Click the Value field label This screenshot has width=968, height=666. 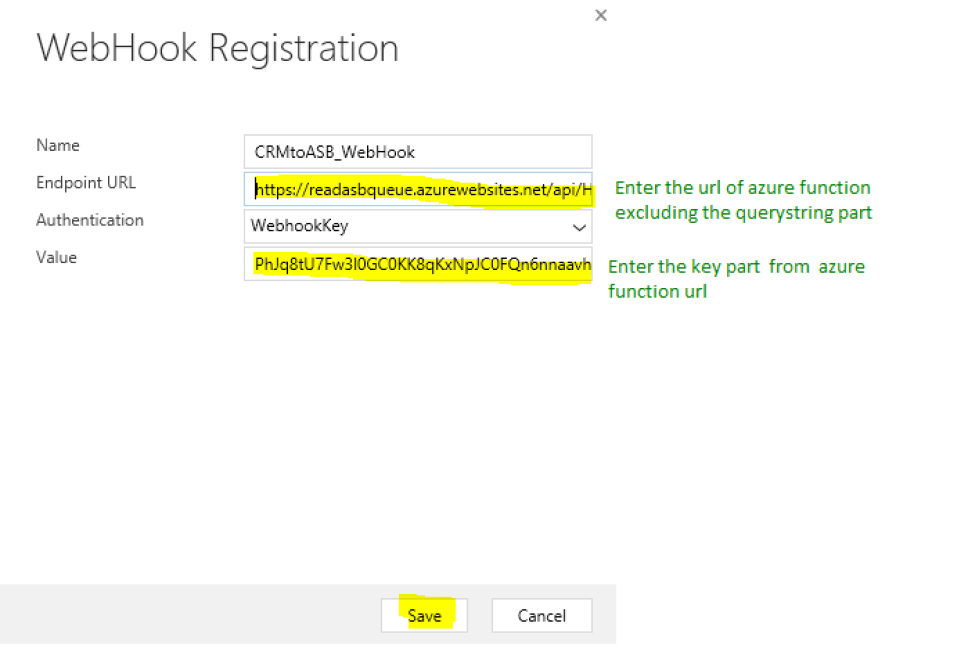[x=56, y=257]
